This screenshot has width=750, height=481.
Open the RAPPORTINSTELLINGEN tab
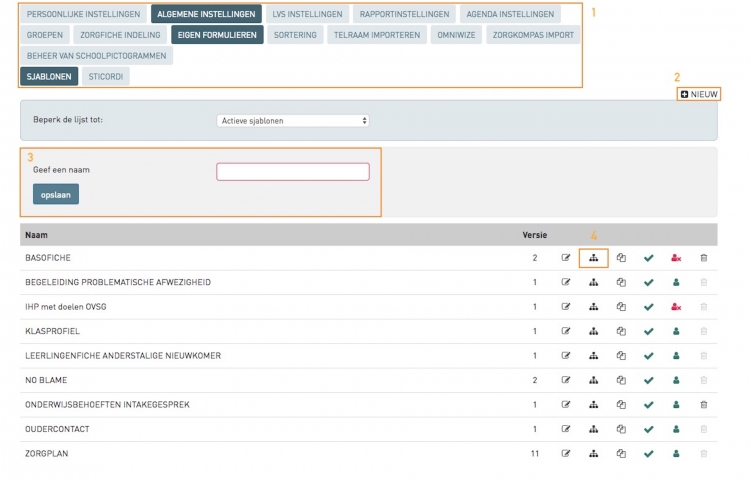point(406,15)
